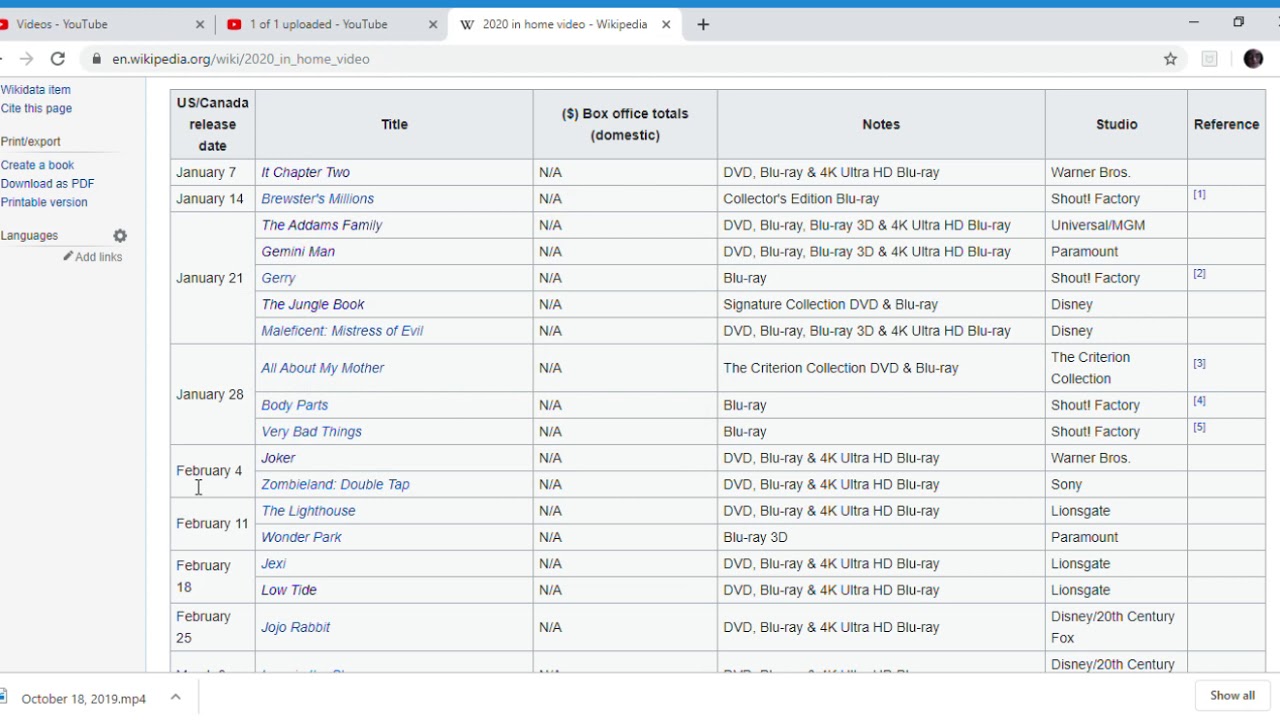Open the Chrome profile avatar
The height and width of the screenshot is (720, 1280).
[x=1253, y=59]
